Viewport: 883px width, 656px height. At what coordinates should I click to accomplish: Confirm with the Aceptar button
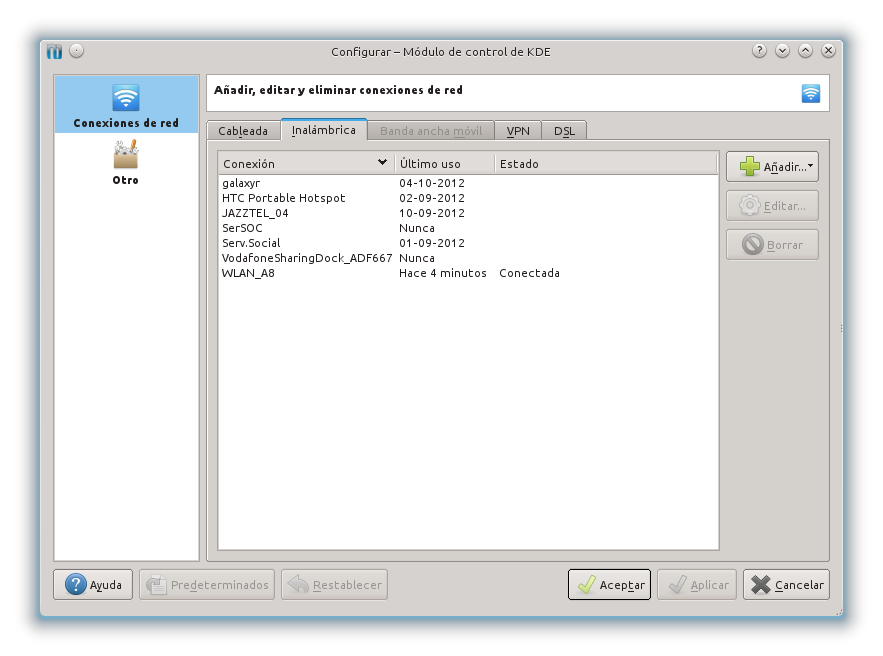pyautogui.click(x=609, y=584)
